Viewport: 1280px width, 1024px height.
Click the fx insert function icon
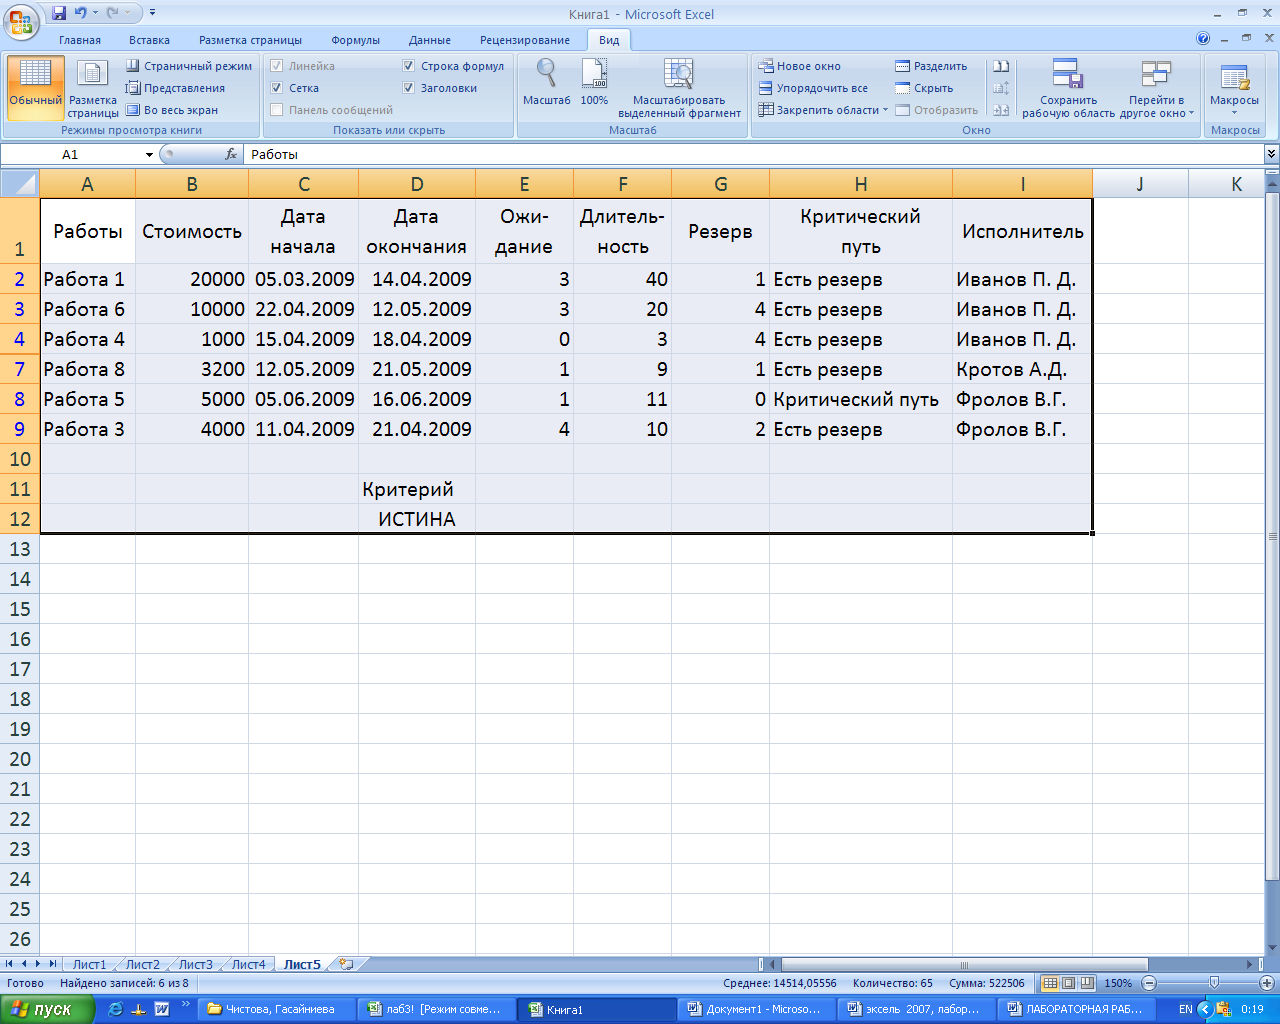231,154
